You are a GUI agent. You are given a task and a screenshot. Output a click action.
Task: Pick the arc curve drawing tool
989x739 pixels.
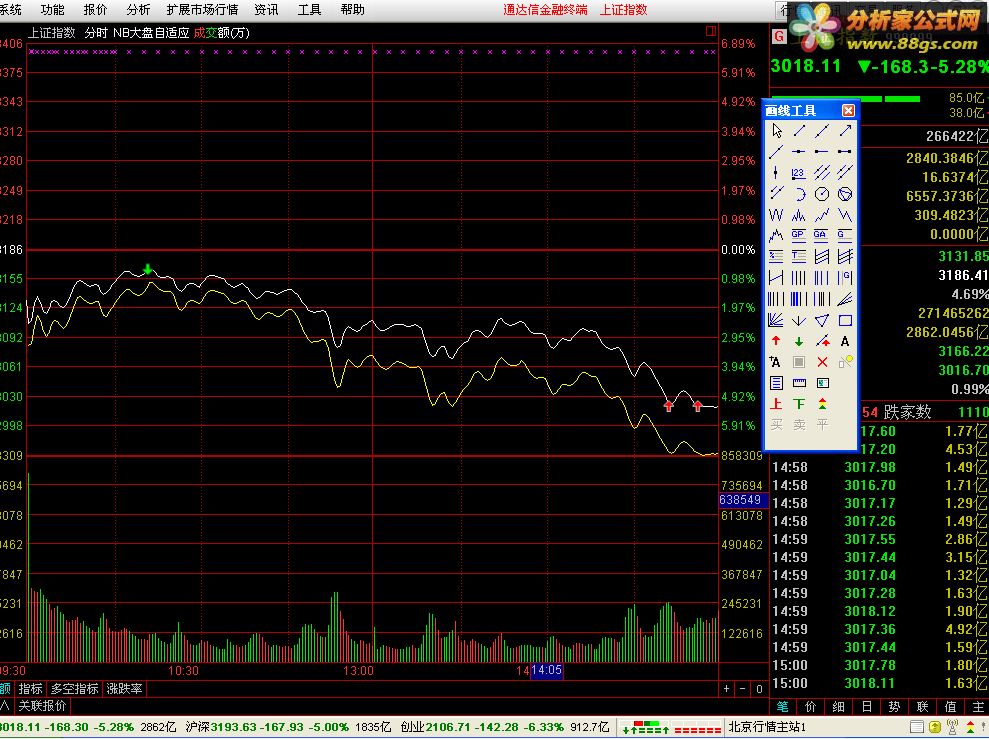point(799,194)
